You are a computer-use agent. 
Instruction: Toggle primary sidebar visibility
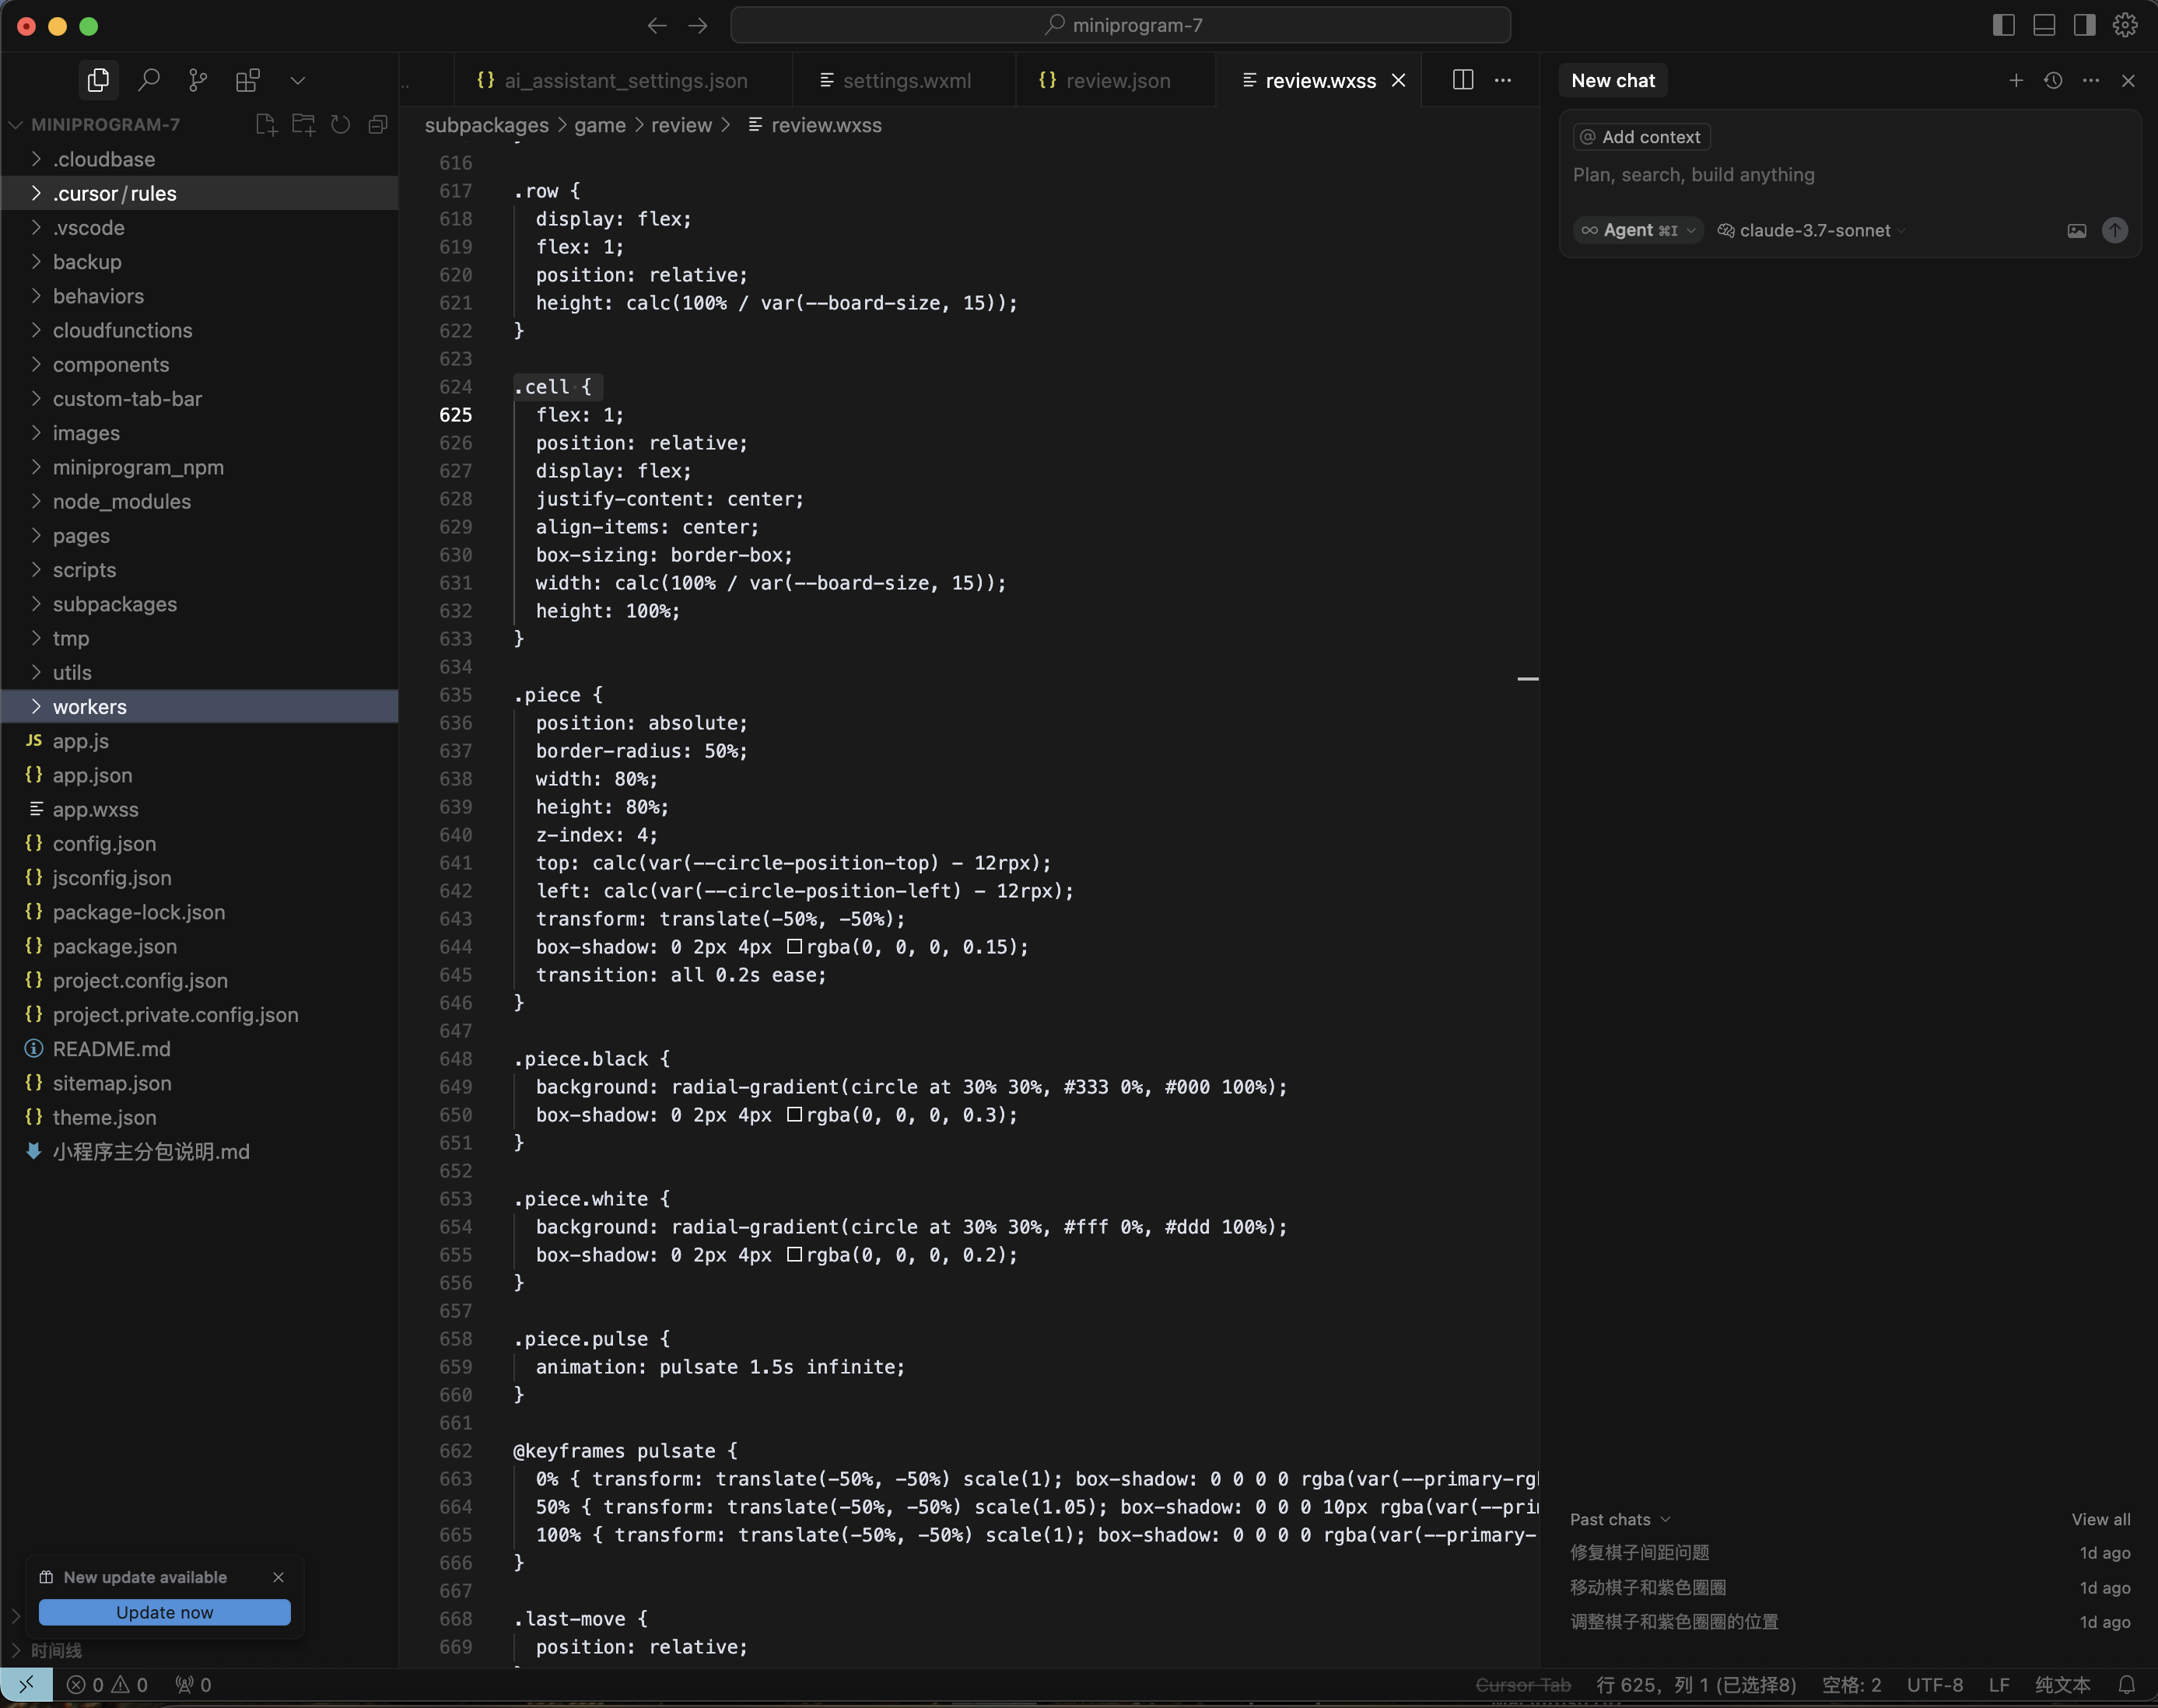point(2004,25)
